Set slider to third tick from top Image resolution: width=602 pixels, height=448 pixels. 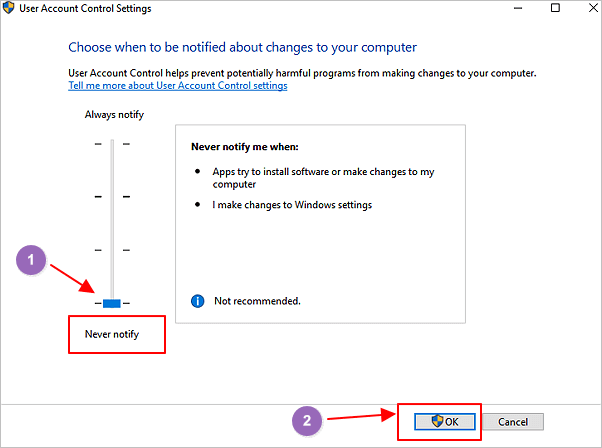[x=112, y=250]
